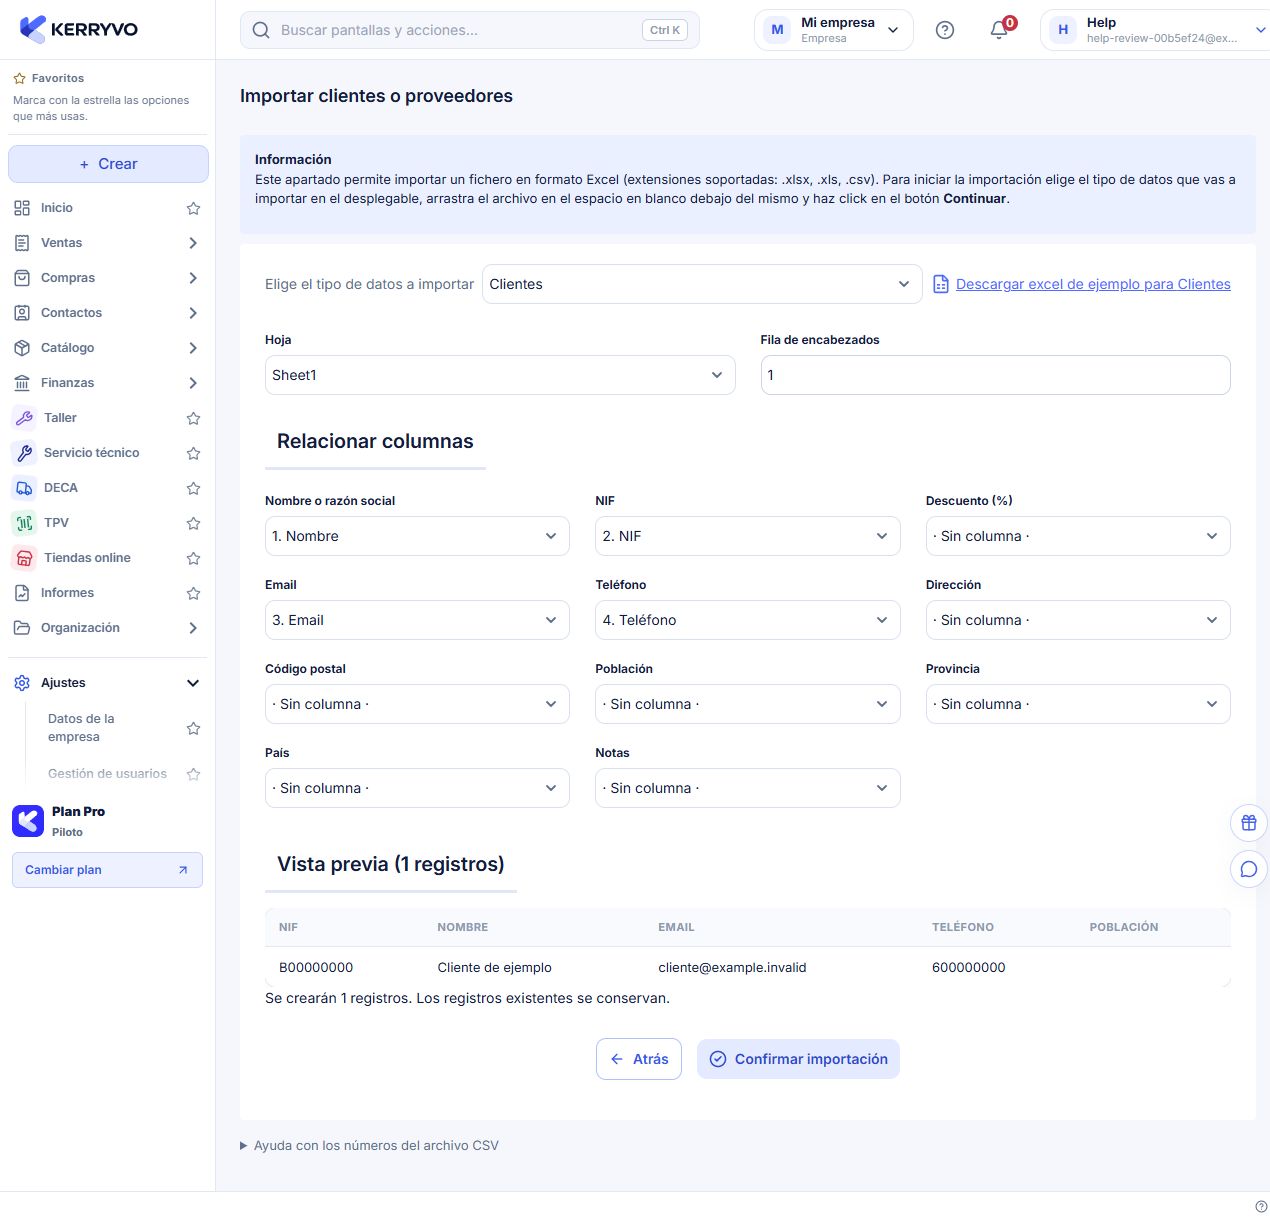
Task: Click the Confirmar importación button
Action: point(798,1059)
